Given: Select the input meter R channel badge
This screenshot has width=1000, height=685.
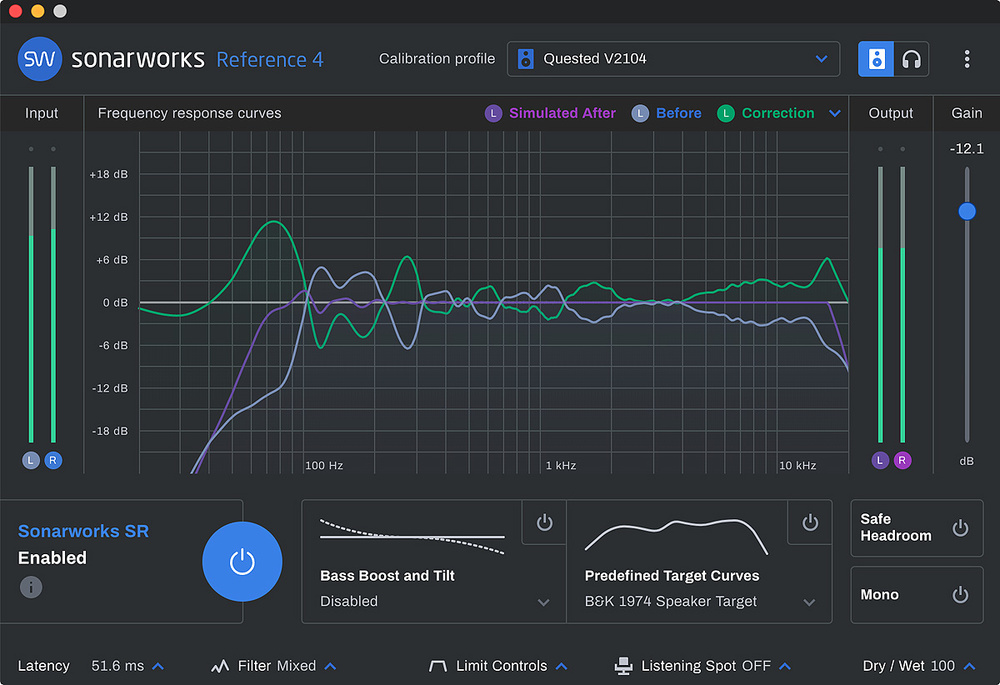Looking at the screenshot, I should tap(53, 460).
